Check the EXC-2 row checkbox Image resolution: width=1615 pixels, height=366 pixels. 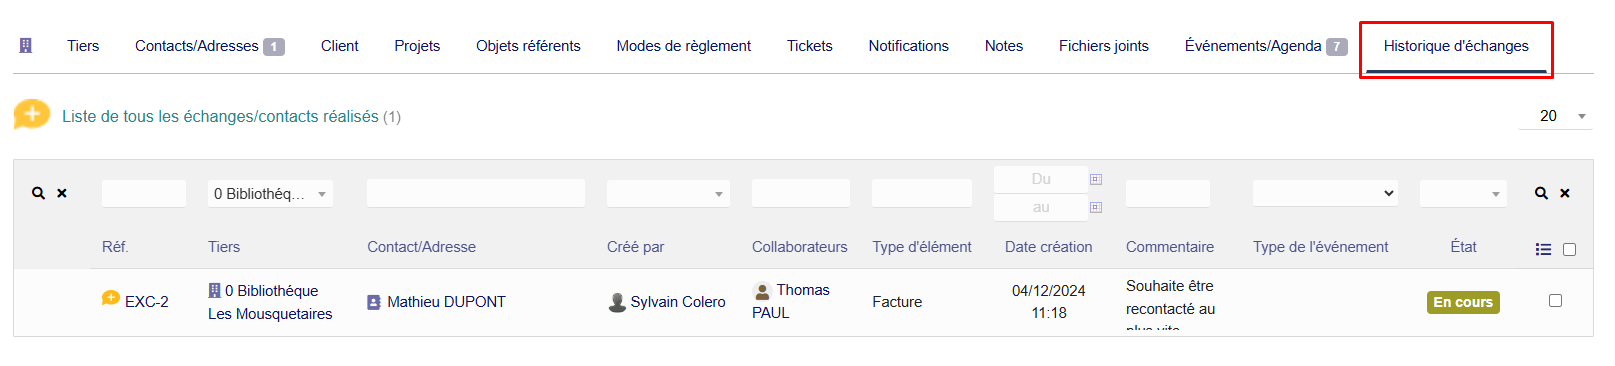pyautogui.click(x=1555, y=300)
